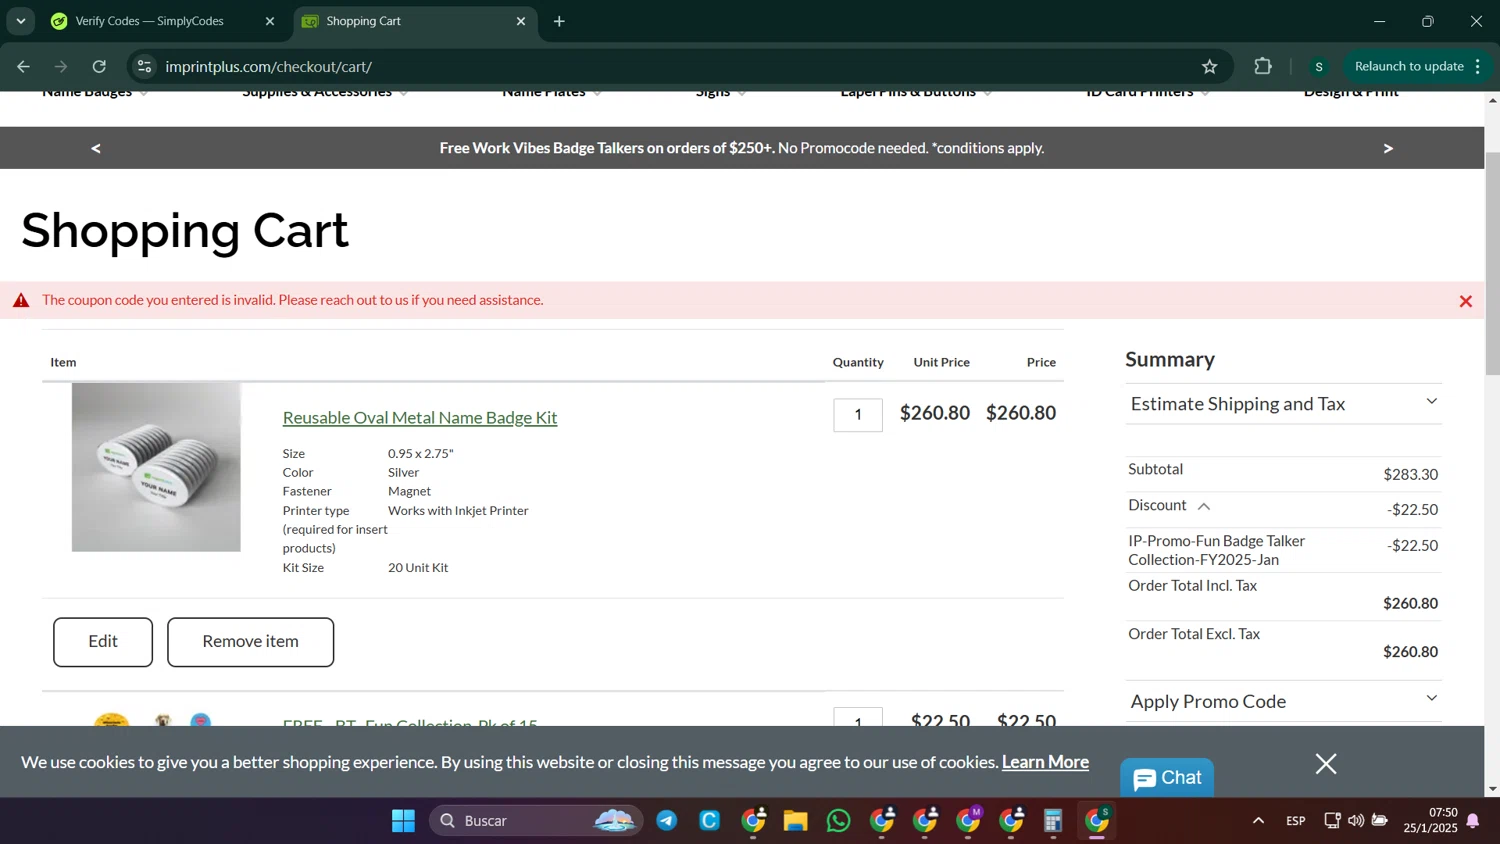
Task: Close the cookie notice banner
Action: pos(1326,764)
